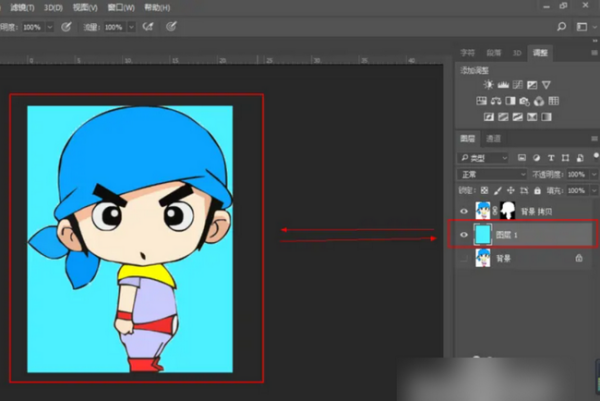This screenshot has width=600, height=401.
Task: Add an Exposure adjustment layer
Action: click(532, 85)
